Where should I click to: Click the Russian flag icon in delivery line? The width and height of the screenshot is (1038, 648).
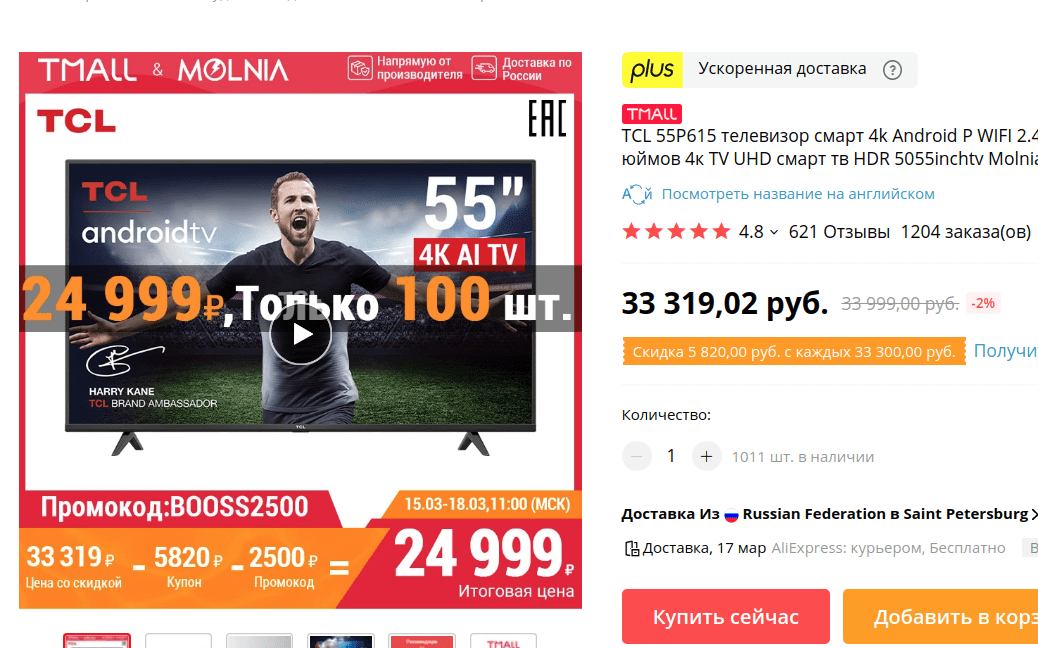click(731, 514)
